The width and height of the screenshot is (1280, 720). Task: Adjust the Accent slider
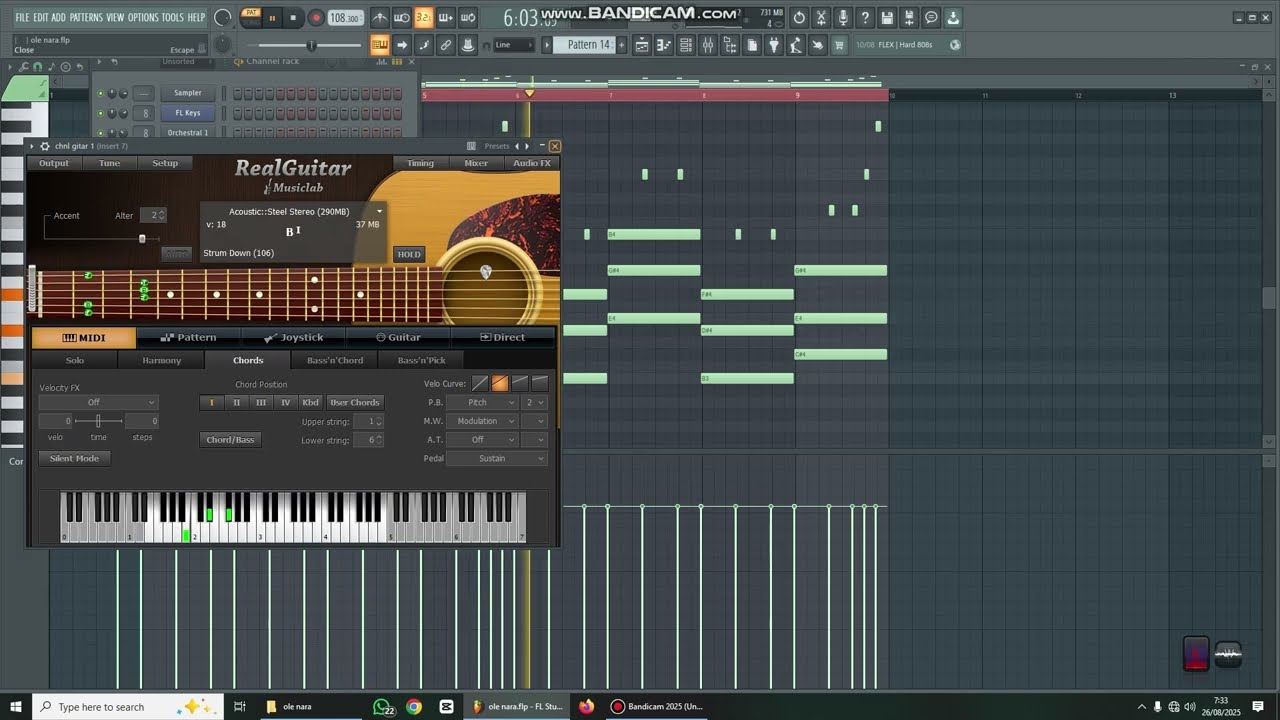142,238
